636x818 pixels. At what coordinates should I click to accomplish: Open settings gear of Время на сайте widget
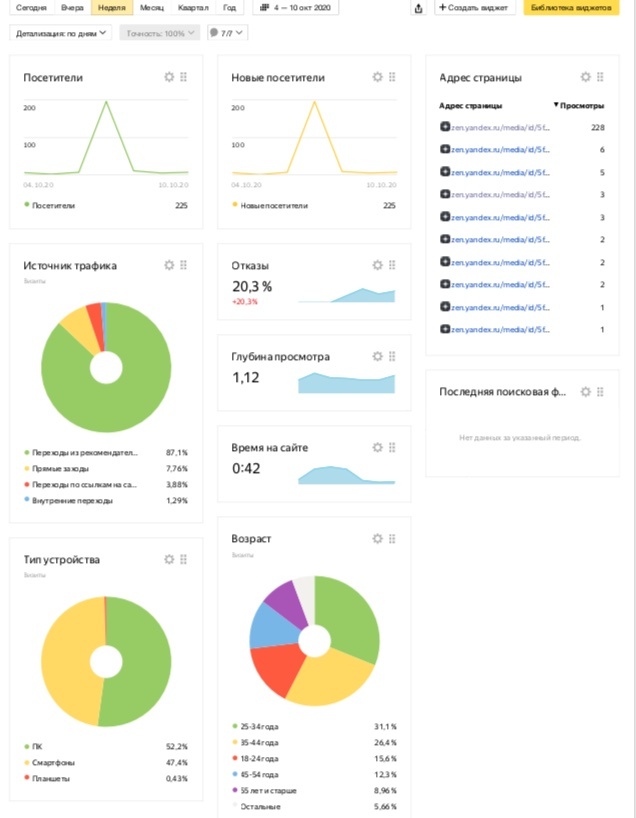(x=377, y=447)
